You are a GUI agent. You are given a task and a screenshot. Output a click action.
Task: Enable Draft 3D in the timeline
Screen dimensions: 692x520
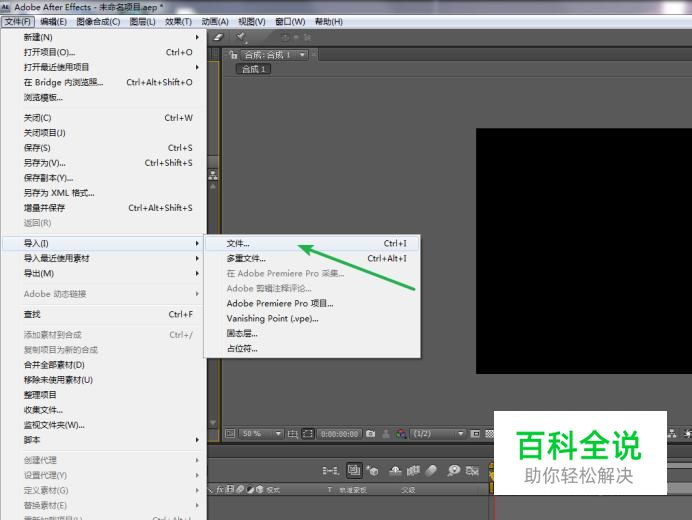coord(373,471)
